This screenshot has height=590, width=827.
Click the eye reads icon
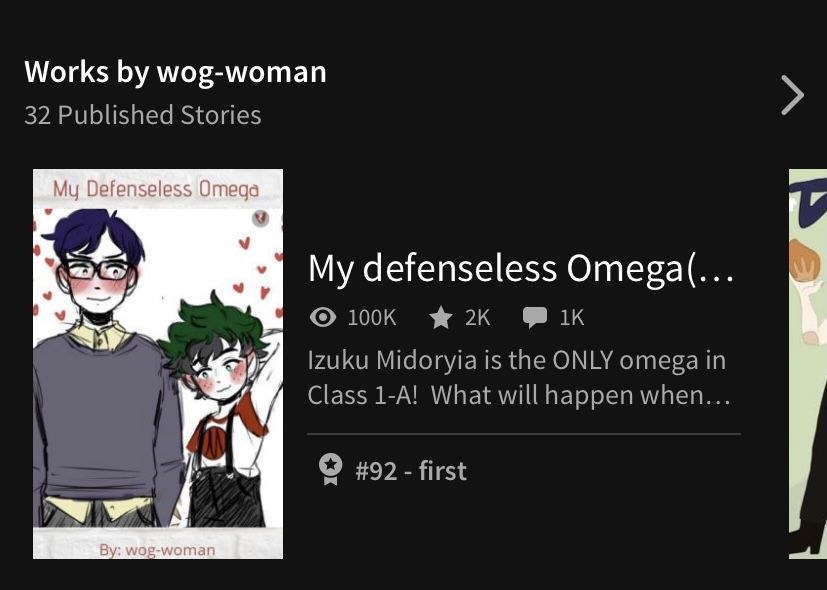(x=322, y=318)
